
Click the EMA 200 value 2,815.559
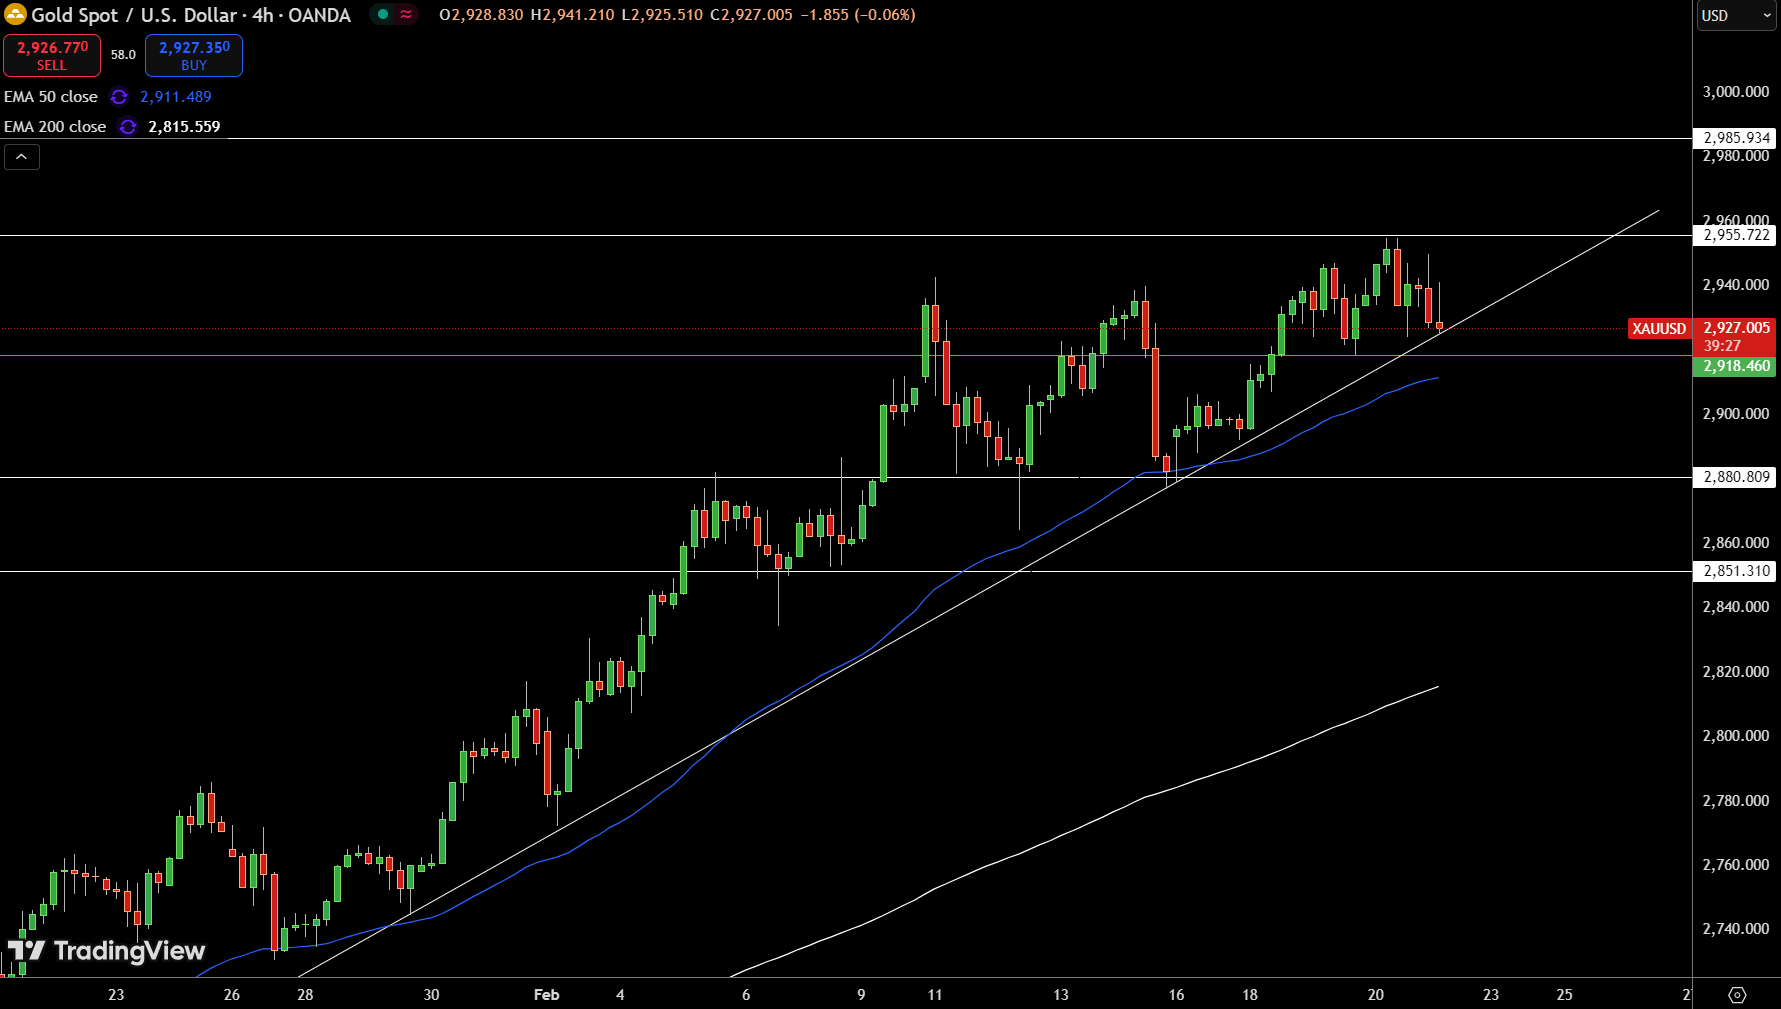pyautogui.click(x=184, y=127)
